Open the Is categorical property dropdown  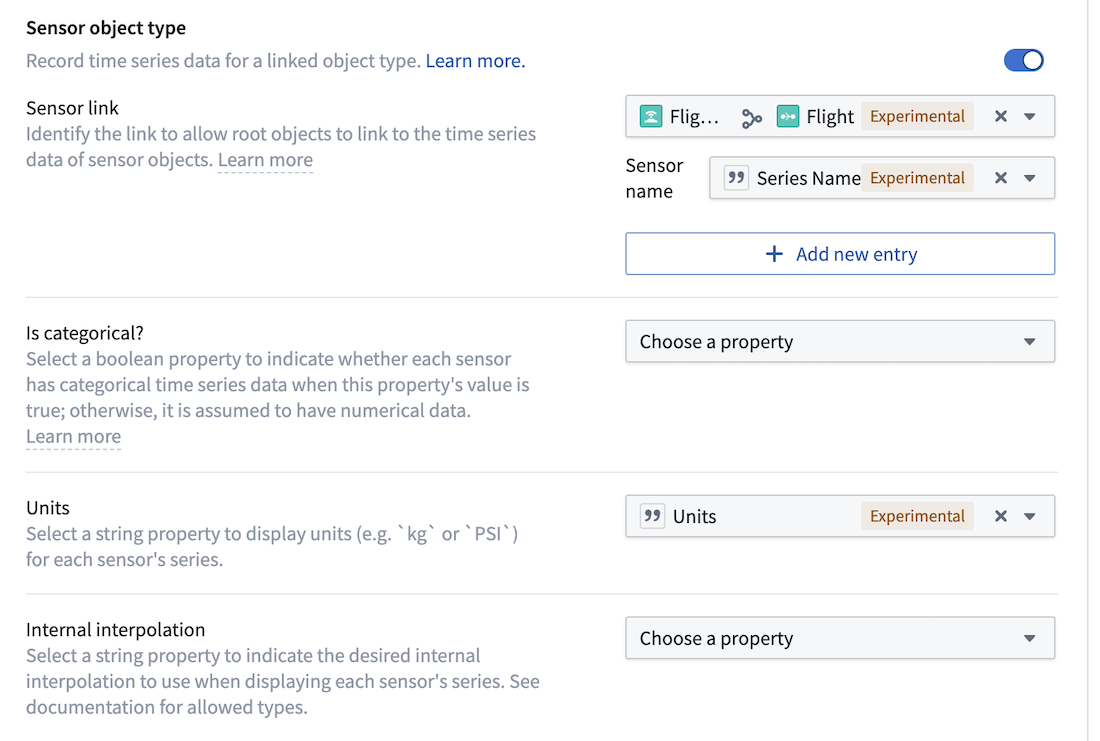840,342
